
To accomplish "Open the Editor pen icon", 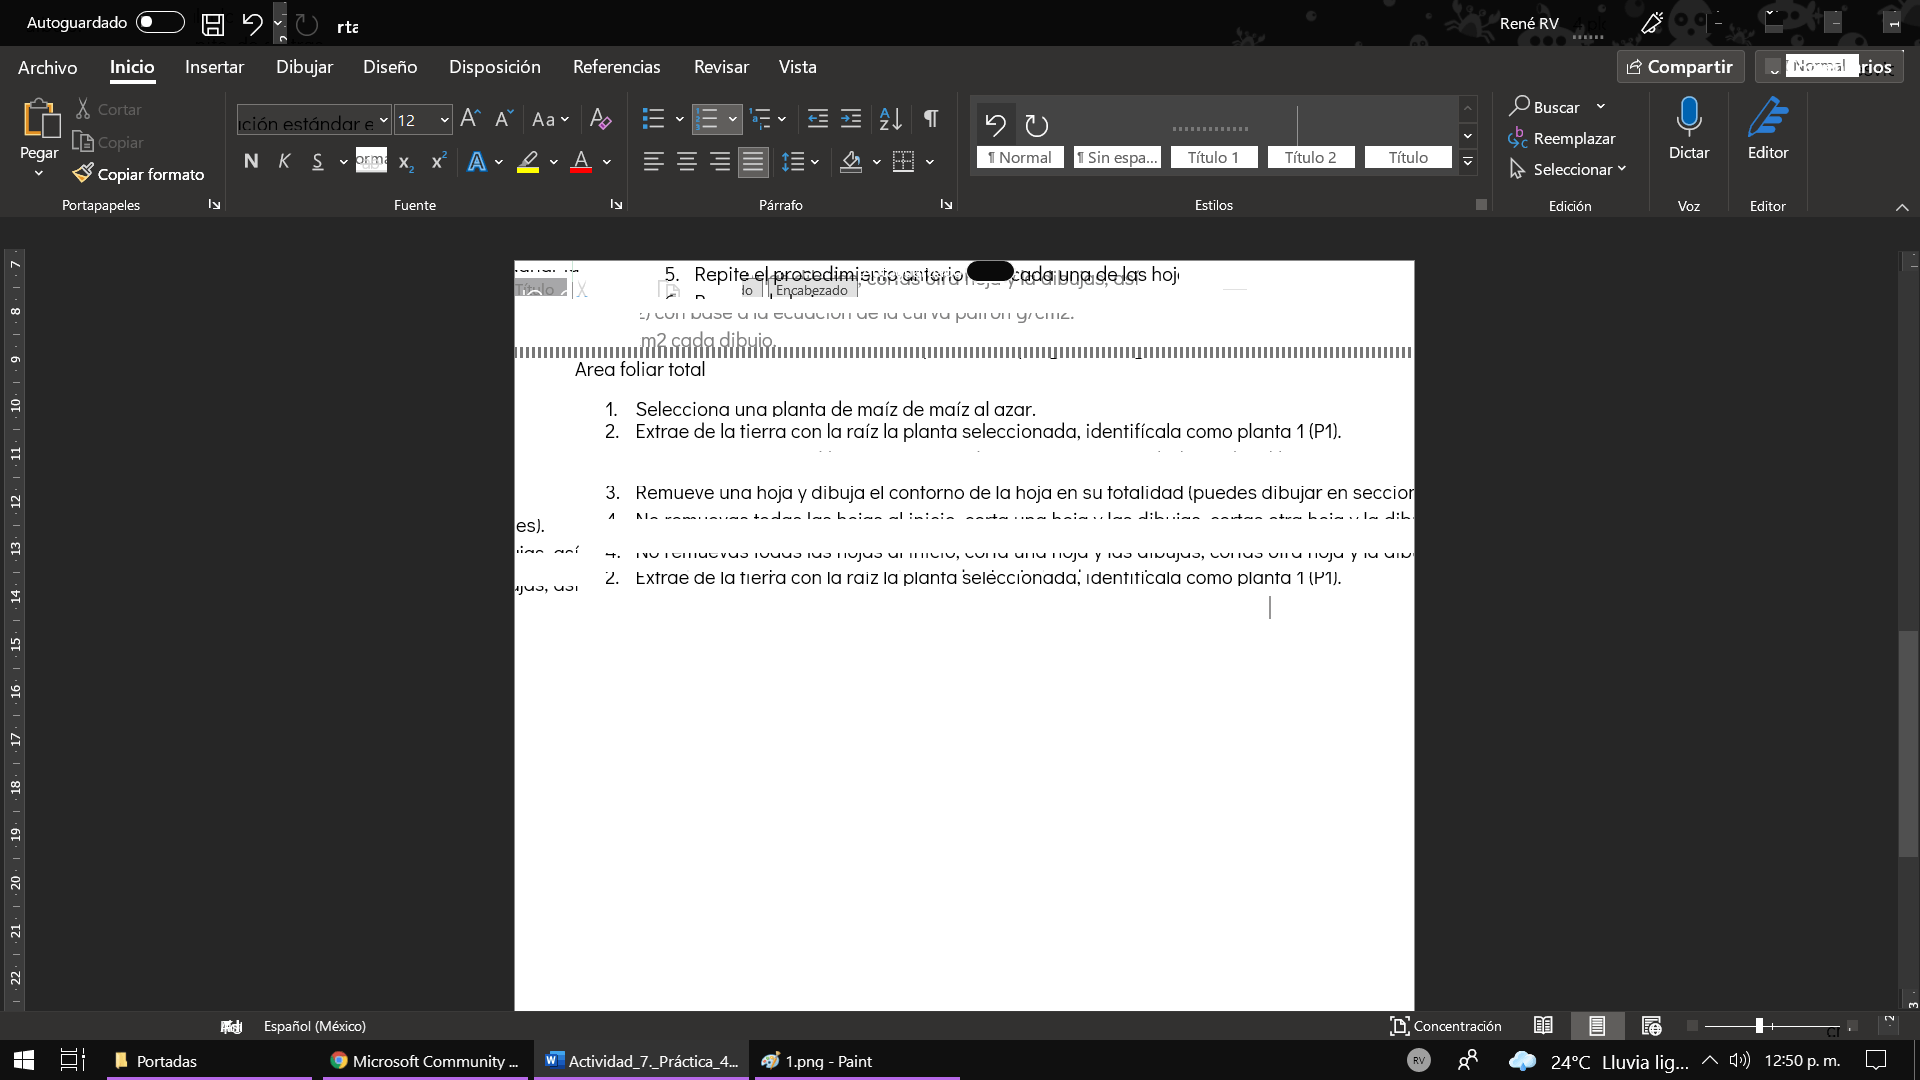I will [1767, 118].
